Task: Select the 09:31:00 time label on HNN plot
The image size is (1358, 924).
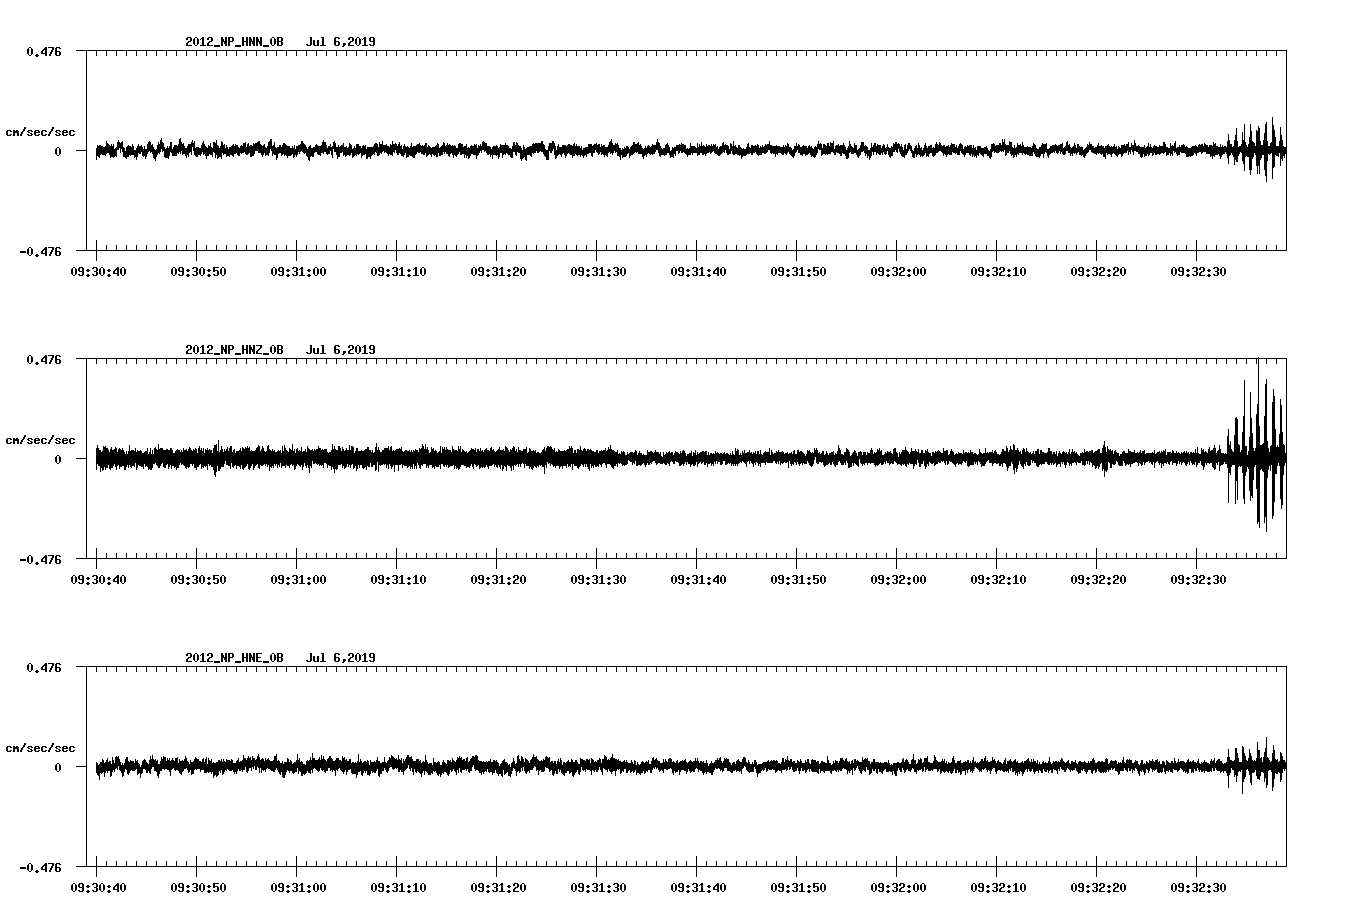Action: pyautogui.click(x=298, y=272)
